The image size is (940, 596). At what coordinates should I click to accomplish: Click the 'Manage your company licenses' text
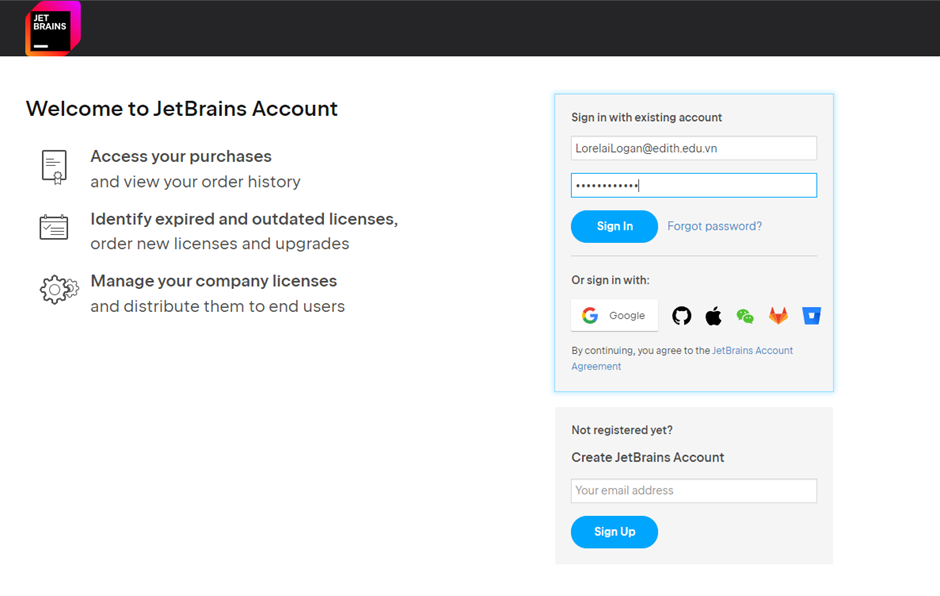213,281
